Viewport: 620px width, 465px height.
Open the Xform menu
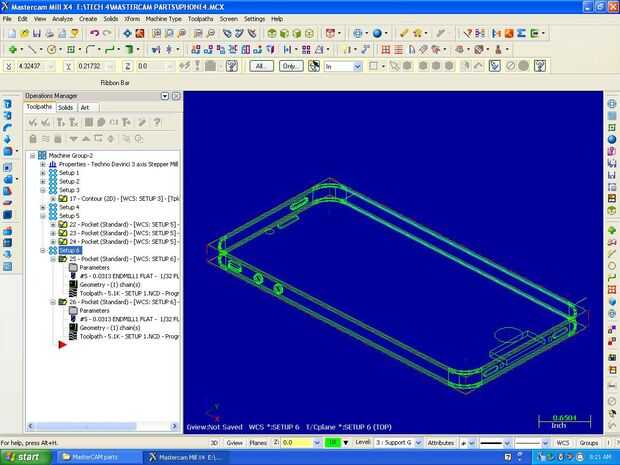pyautogui.click(x=132, y=19)
